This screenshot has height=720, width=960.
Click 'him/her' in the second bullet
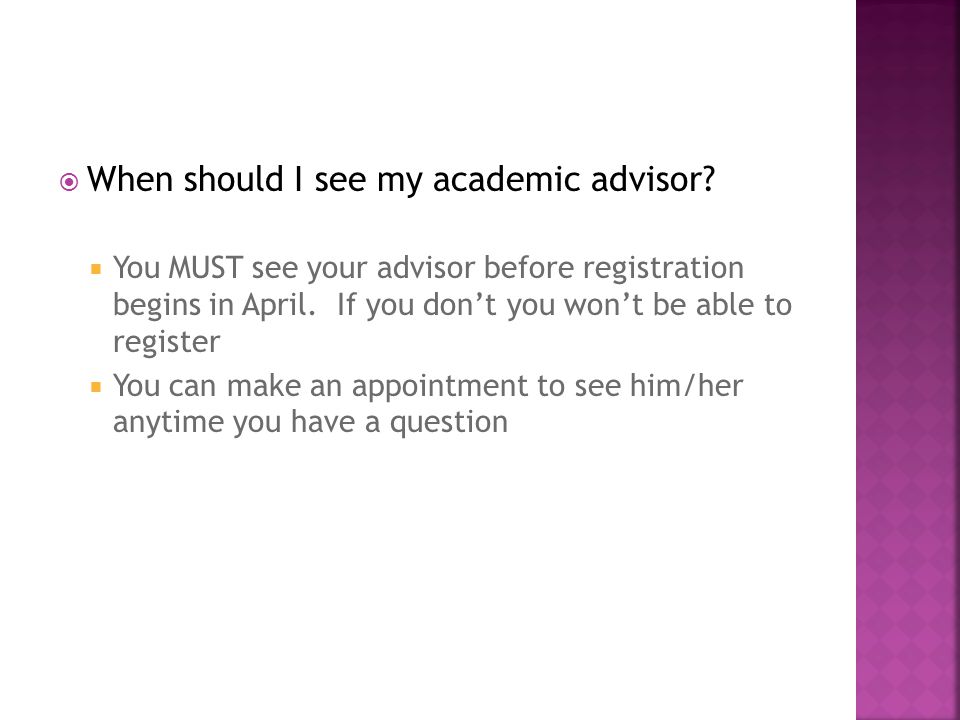(686, 386)
